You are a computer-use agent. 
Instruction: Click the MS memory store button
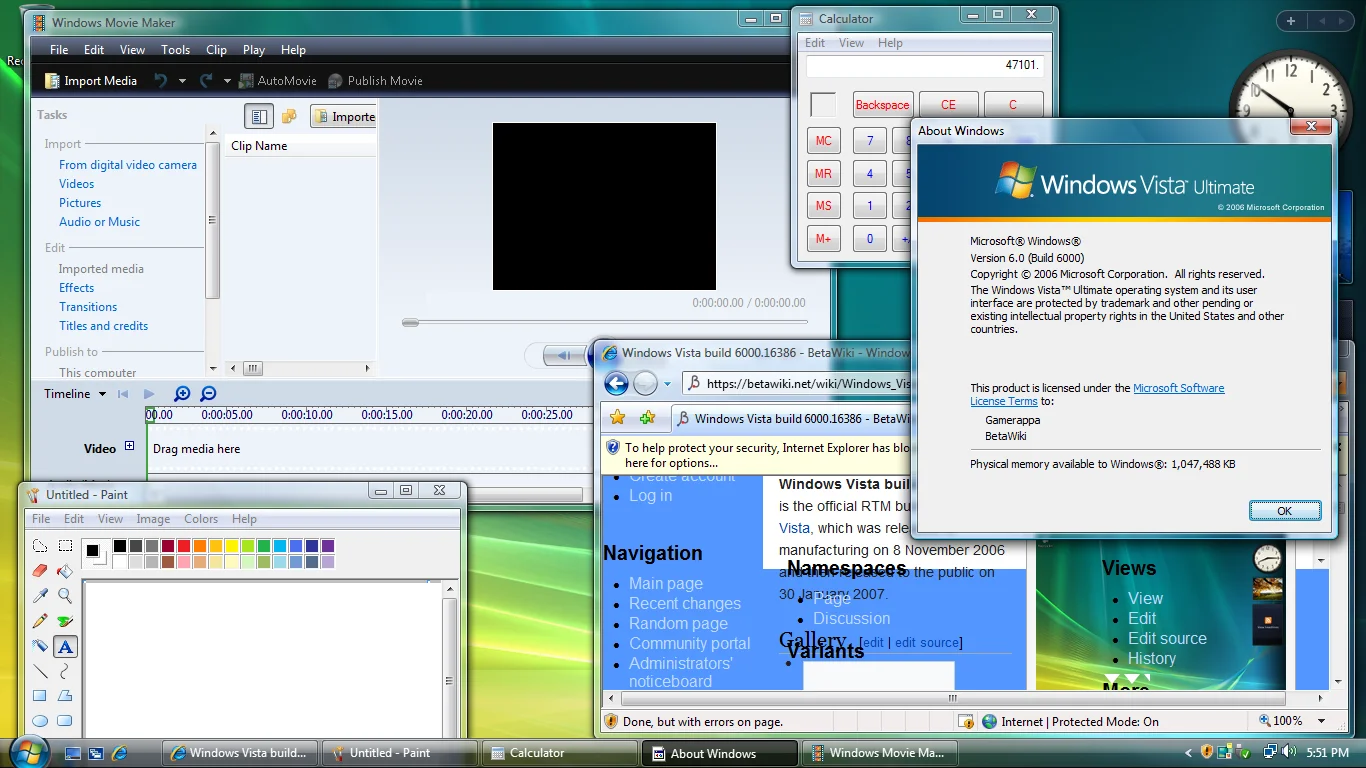pos(823,206)
